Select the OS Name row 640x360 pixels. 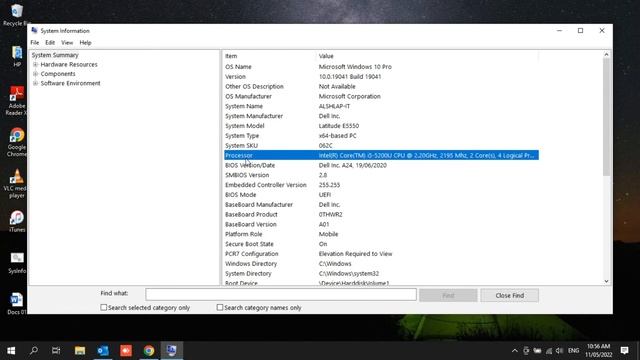pos(381,67)
